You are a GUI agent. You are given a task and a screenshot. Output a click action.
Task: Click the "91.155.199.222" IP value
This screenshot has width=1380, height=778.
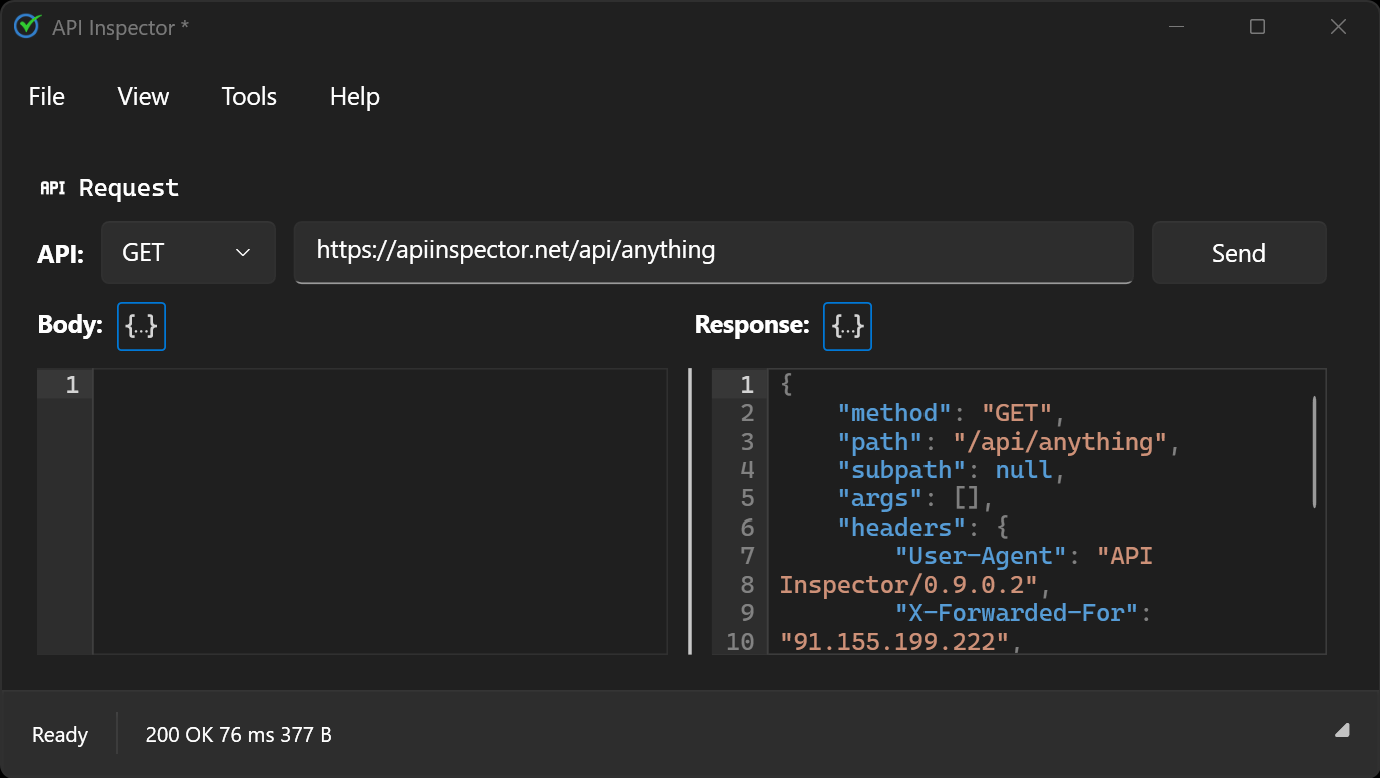point(894,641)
